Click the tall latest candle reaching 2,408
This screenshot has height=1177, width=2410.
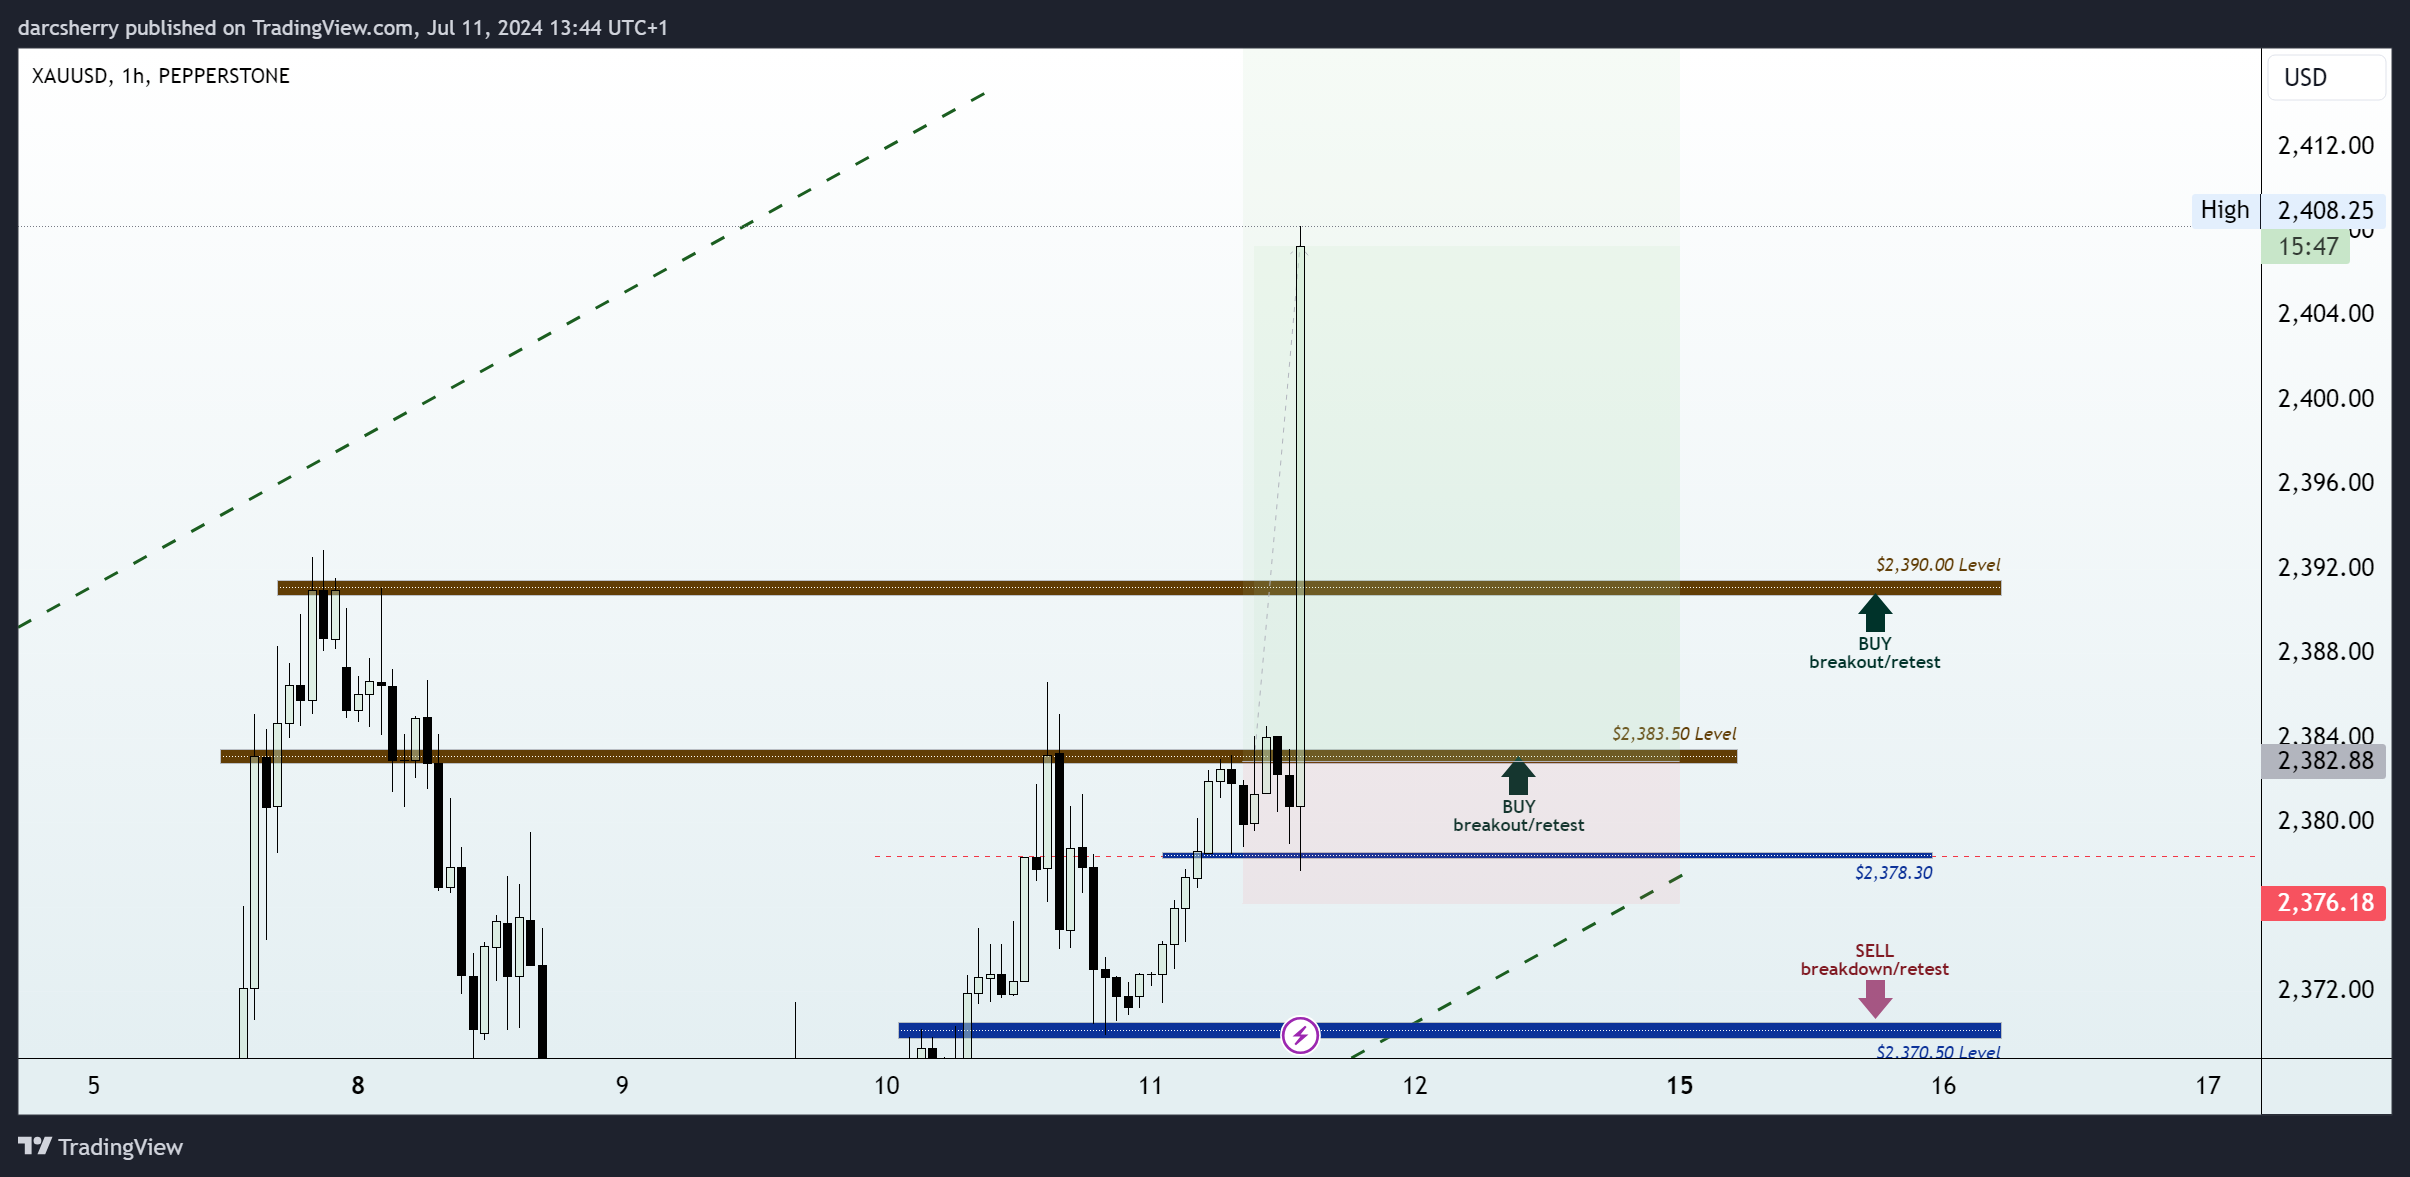tap(1300, 527)
